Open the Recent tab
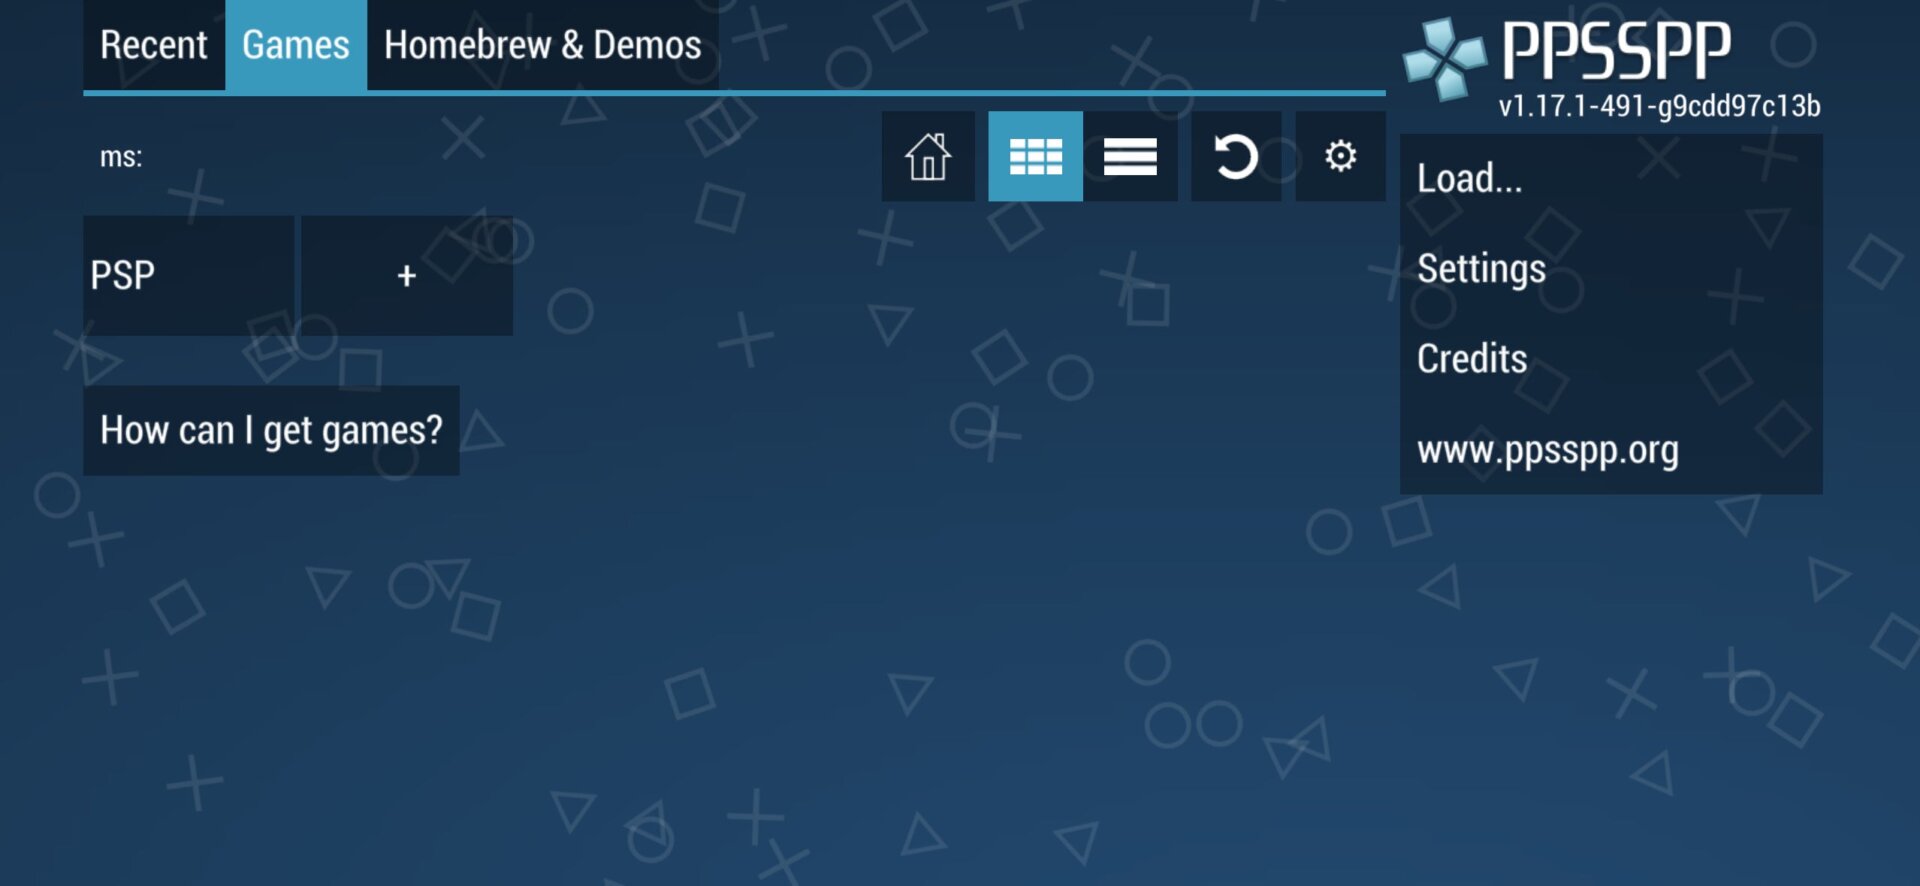The image size is (1920, 886). [x=154, y=46]
